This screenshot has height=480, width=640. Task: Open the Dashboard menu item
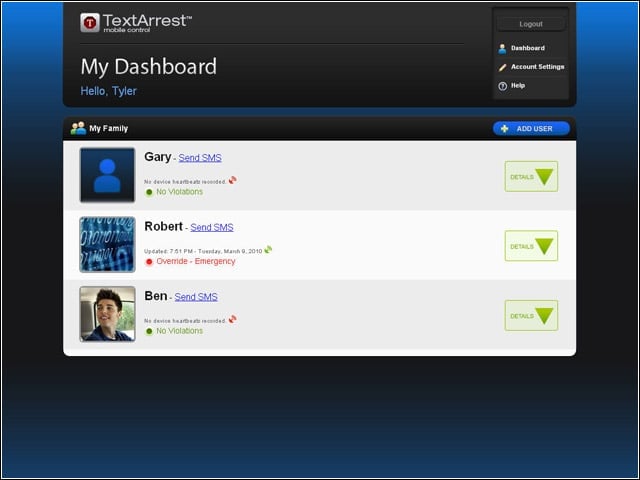click(x=528, y=48)
